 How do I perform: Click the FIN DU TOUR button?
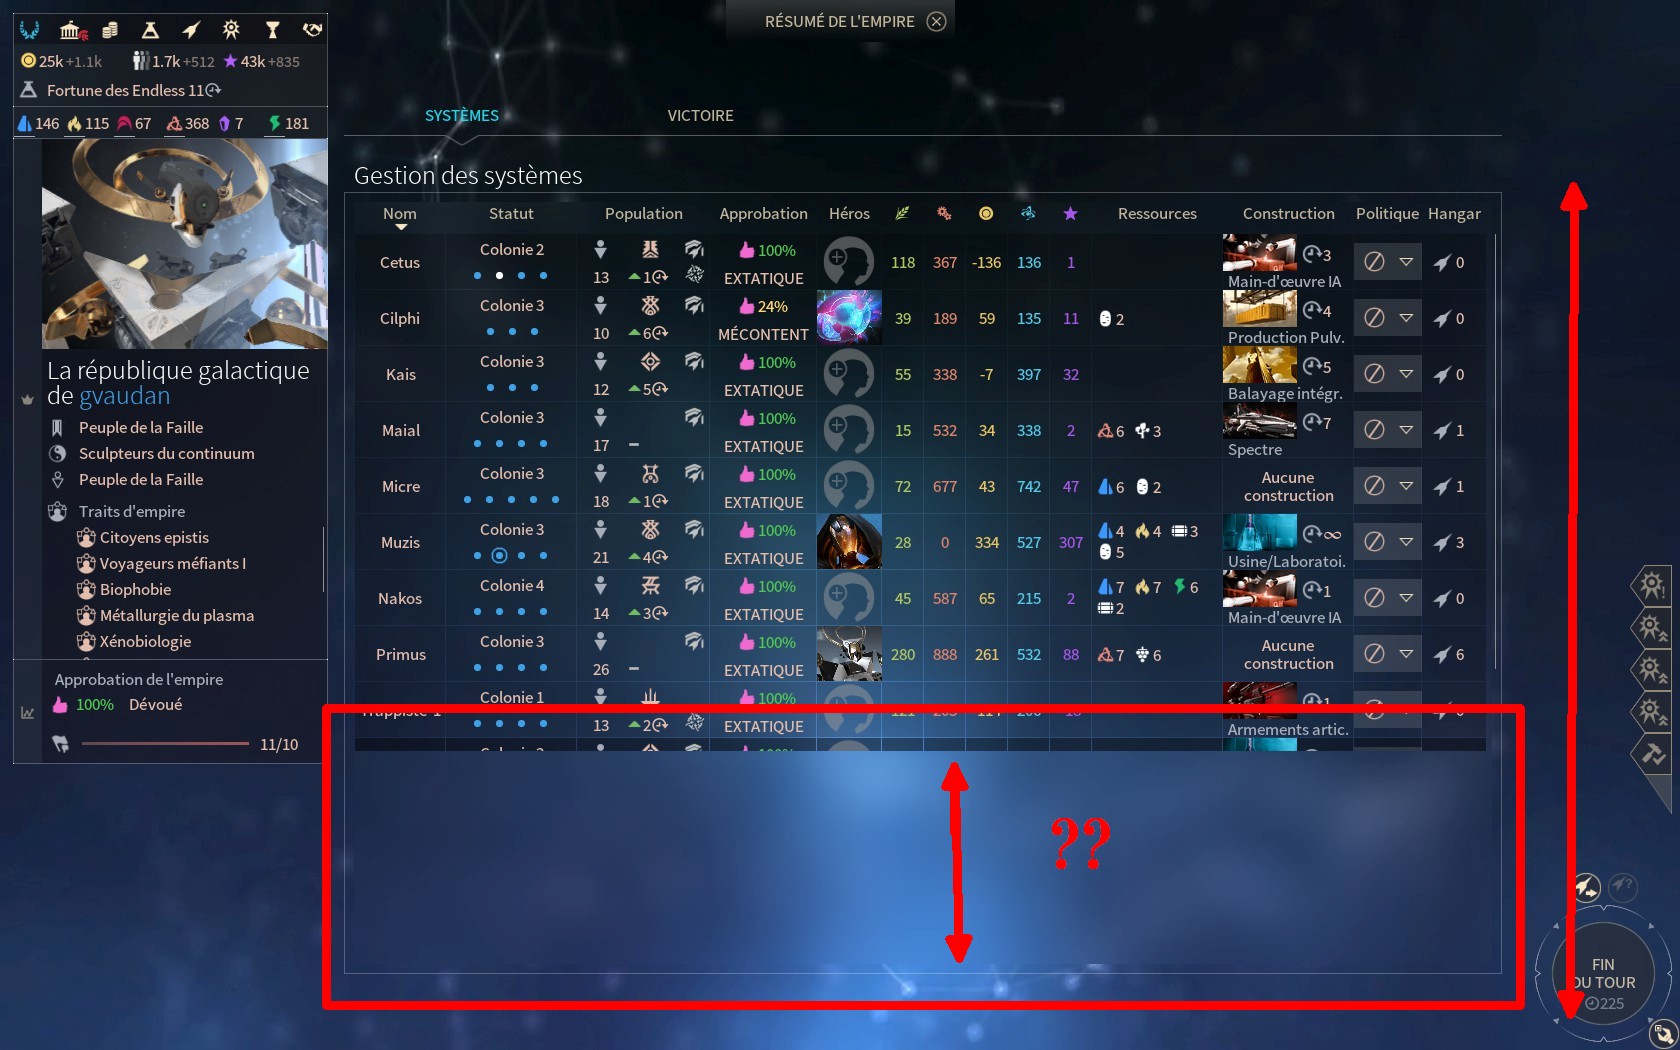[x=1604, y=974]
